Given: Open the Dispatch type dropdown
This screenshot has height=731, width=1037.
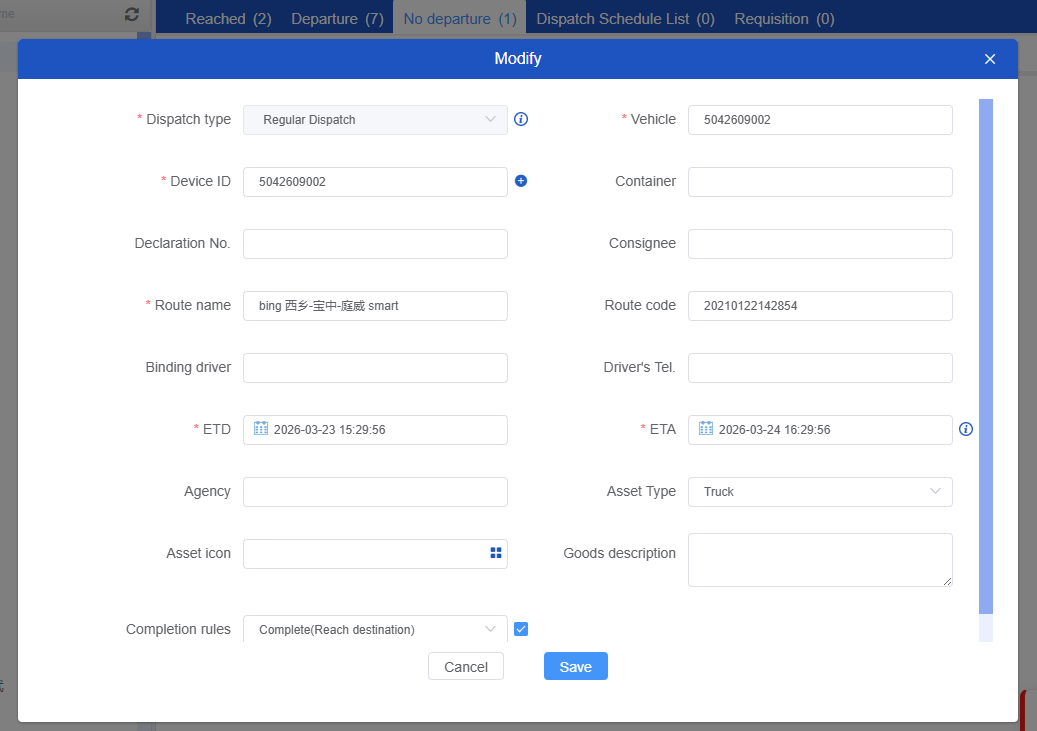Looking at the screenshot, I should [x=375, y=120].
